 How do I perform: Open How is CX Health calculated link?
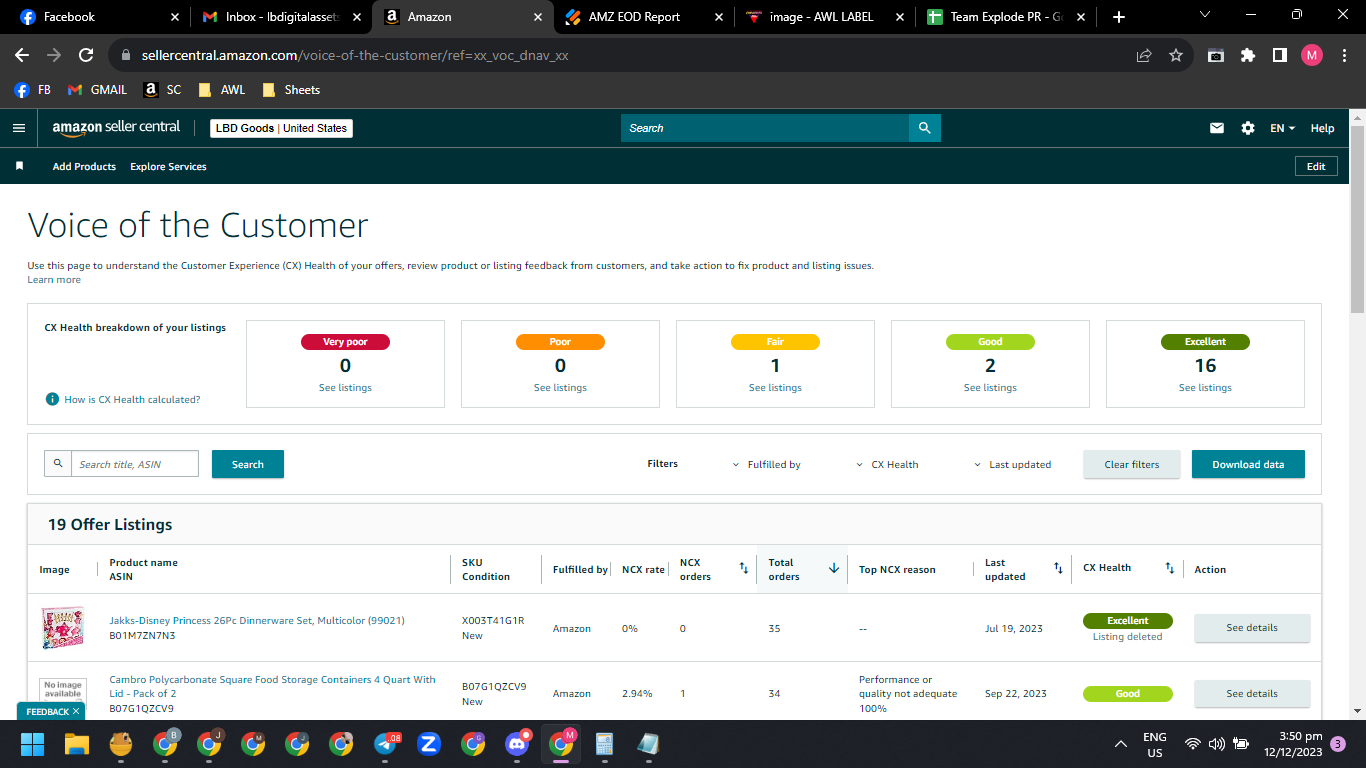pos(132,399)
